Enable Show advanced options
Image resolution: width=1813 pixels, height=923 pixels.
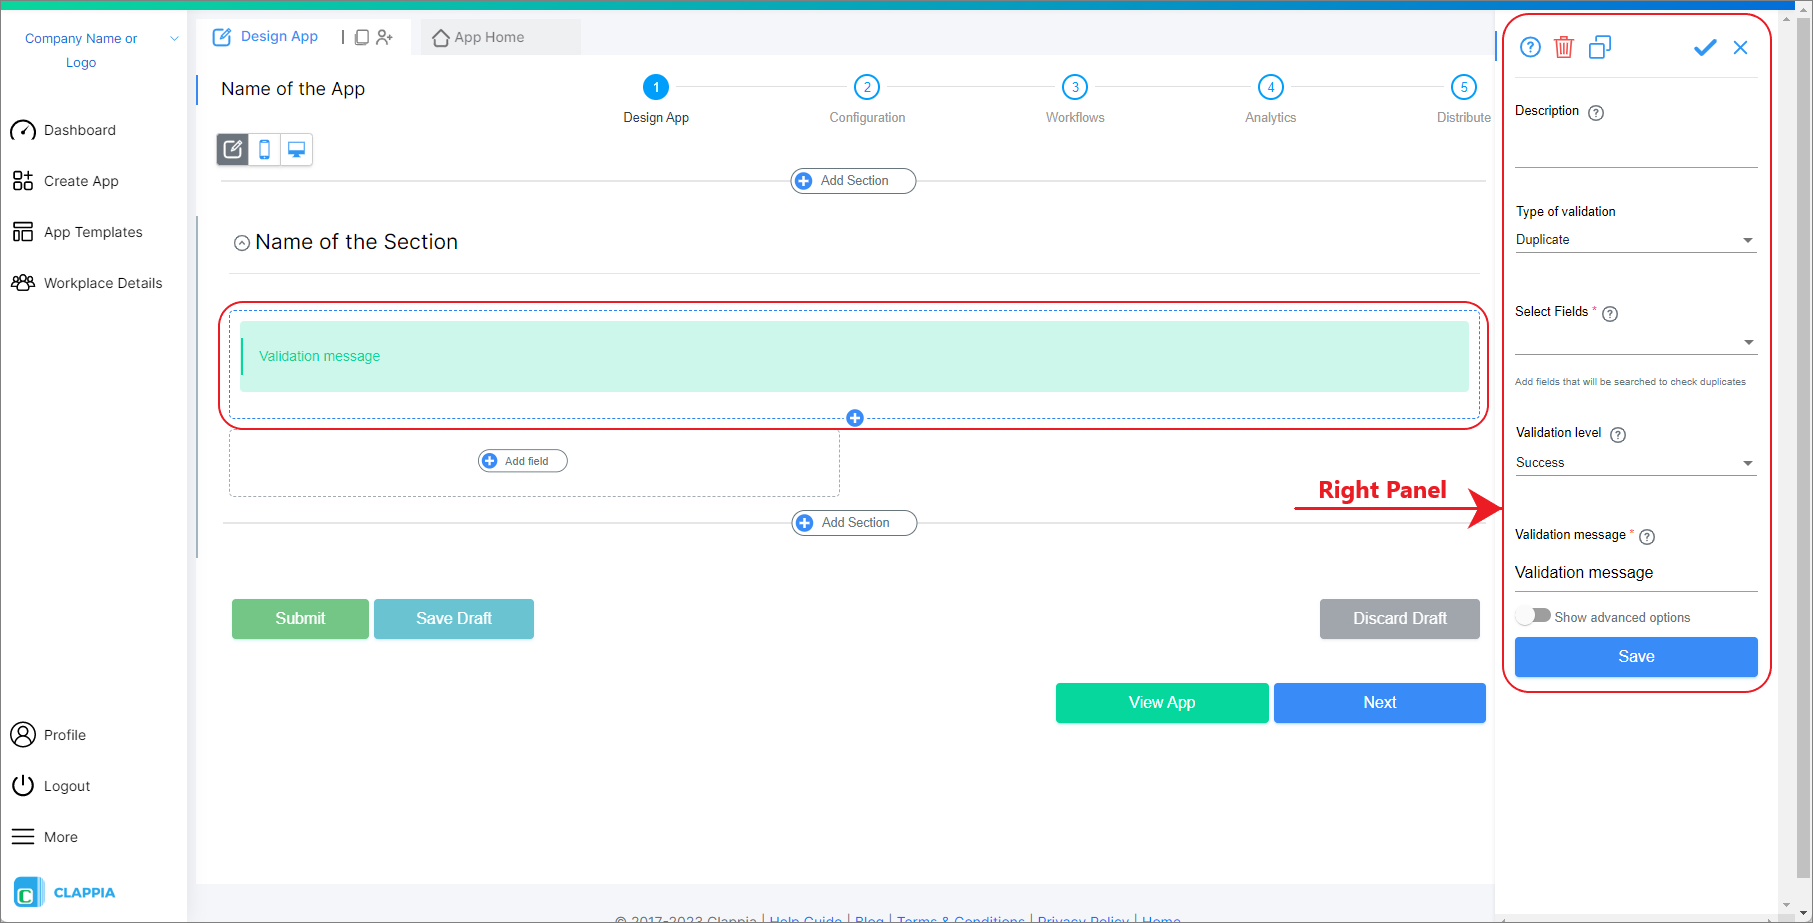(x=1533, y=615)
